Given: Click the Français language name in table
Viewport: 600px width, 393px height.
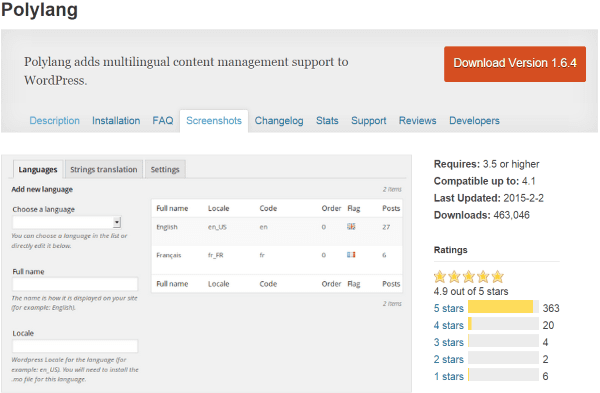Looking at the screenshot, I should pos(169,255).
